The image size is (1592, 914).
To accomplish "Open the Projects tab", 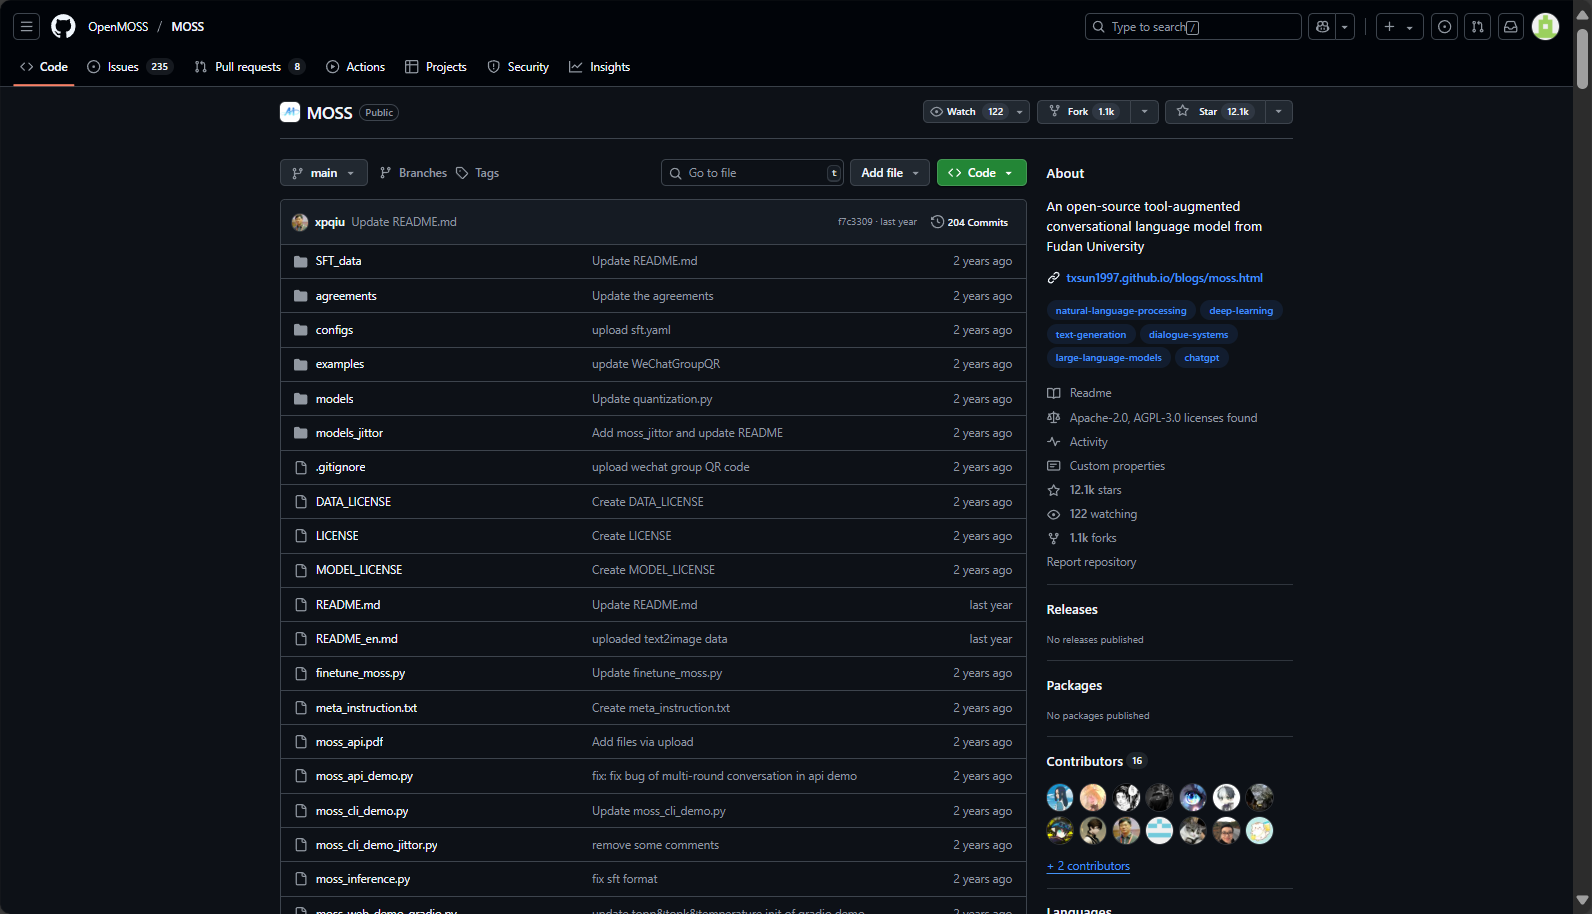I will point(436,67).
